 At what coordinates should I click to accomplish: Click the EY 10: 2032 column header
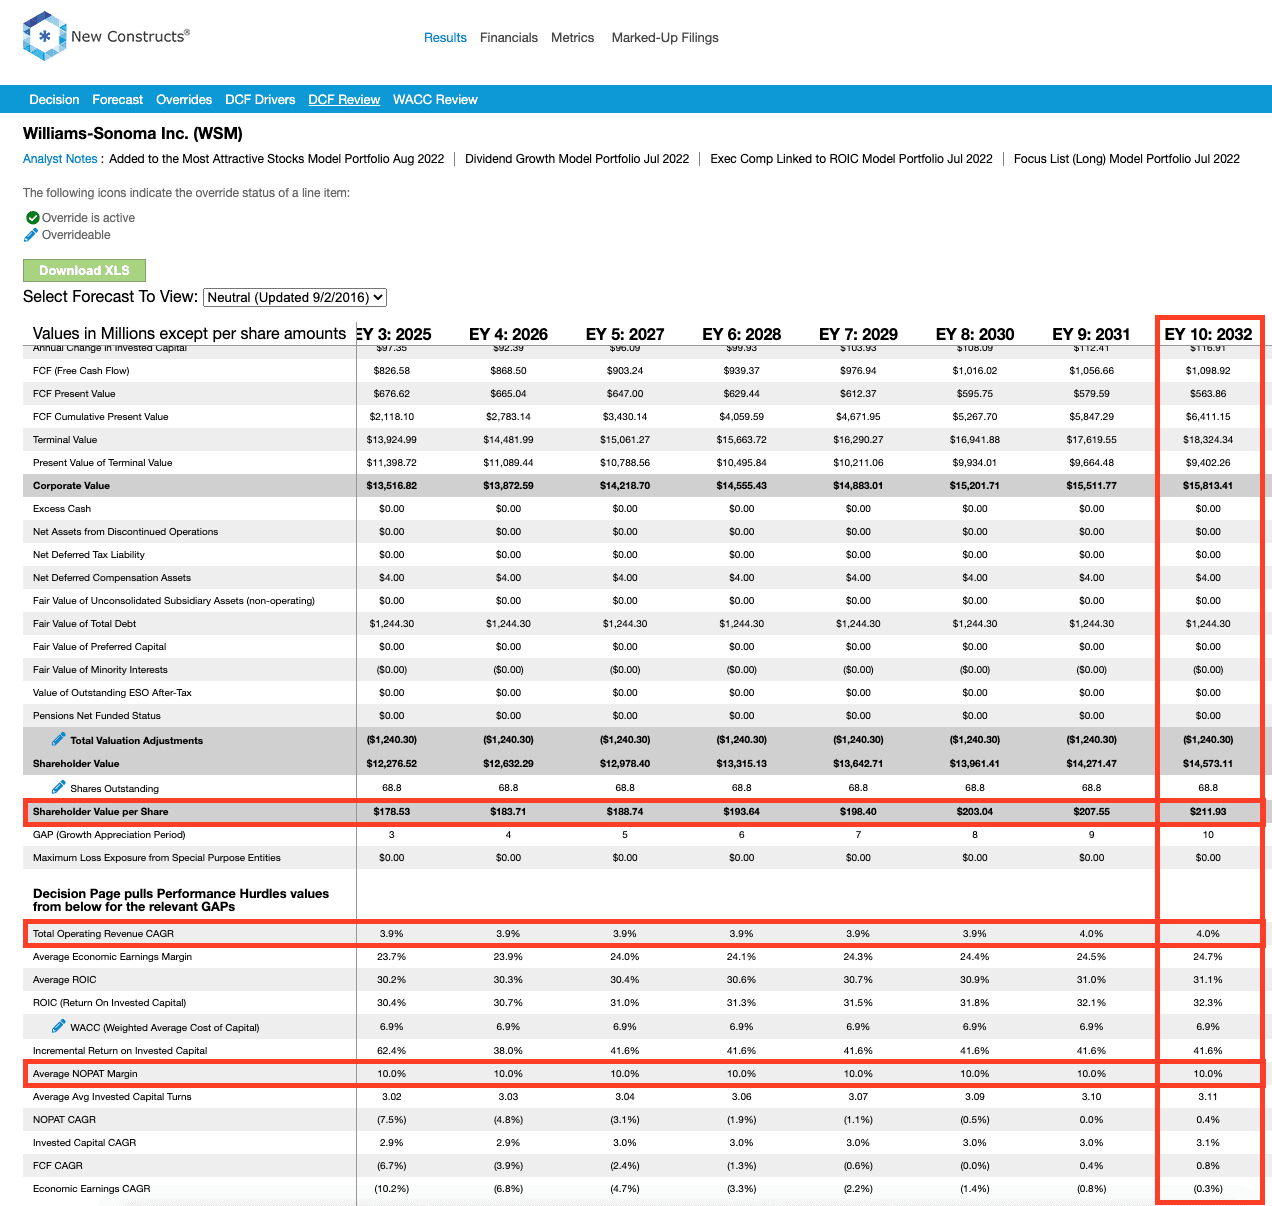(1208, 334)
